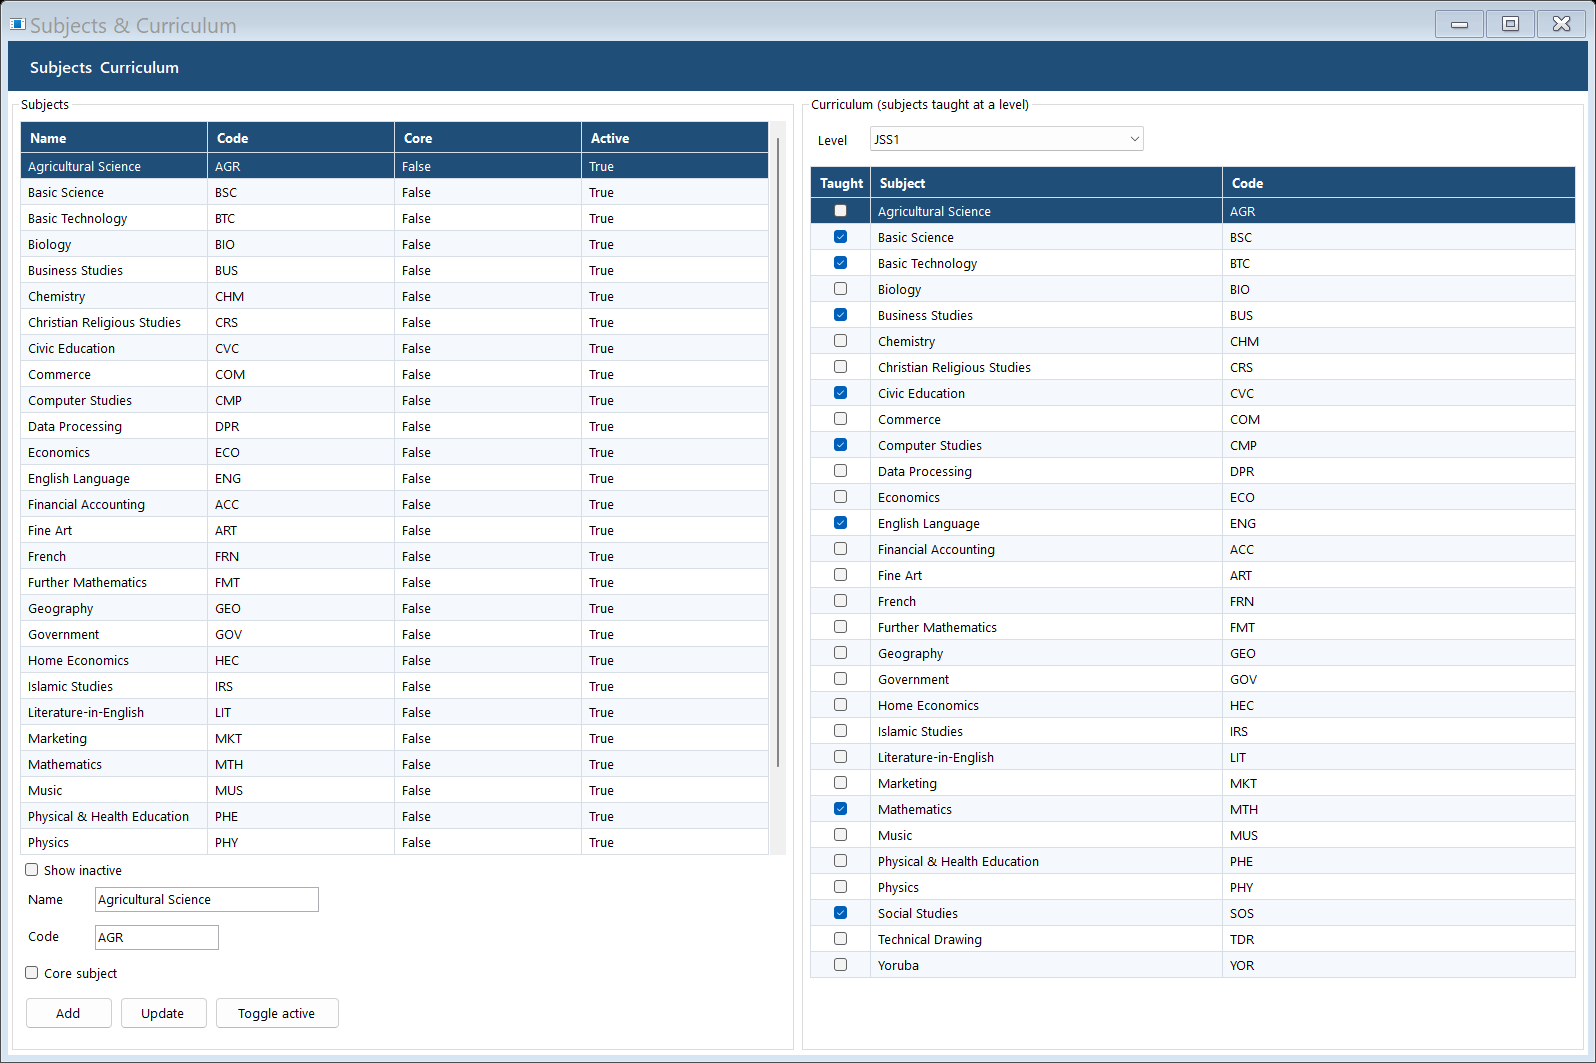Check Taught for Technical Drawing

840,939
